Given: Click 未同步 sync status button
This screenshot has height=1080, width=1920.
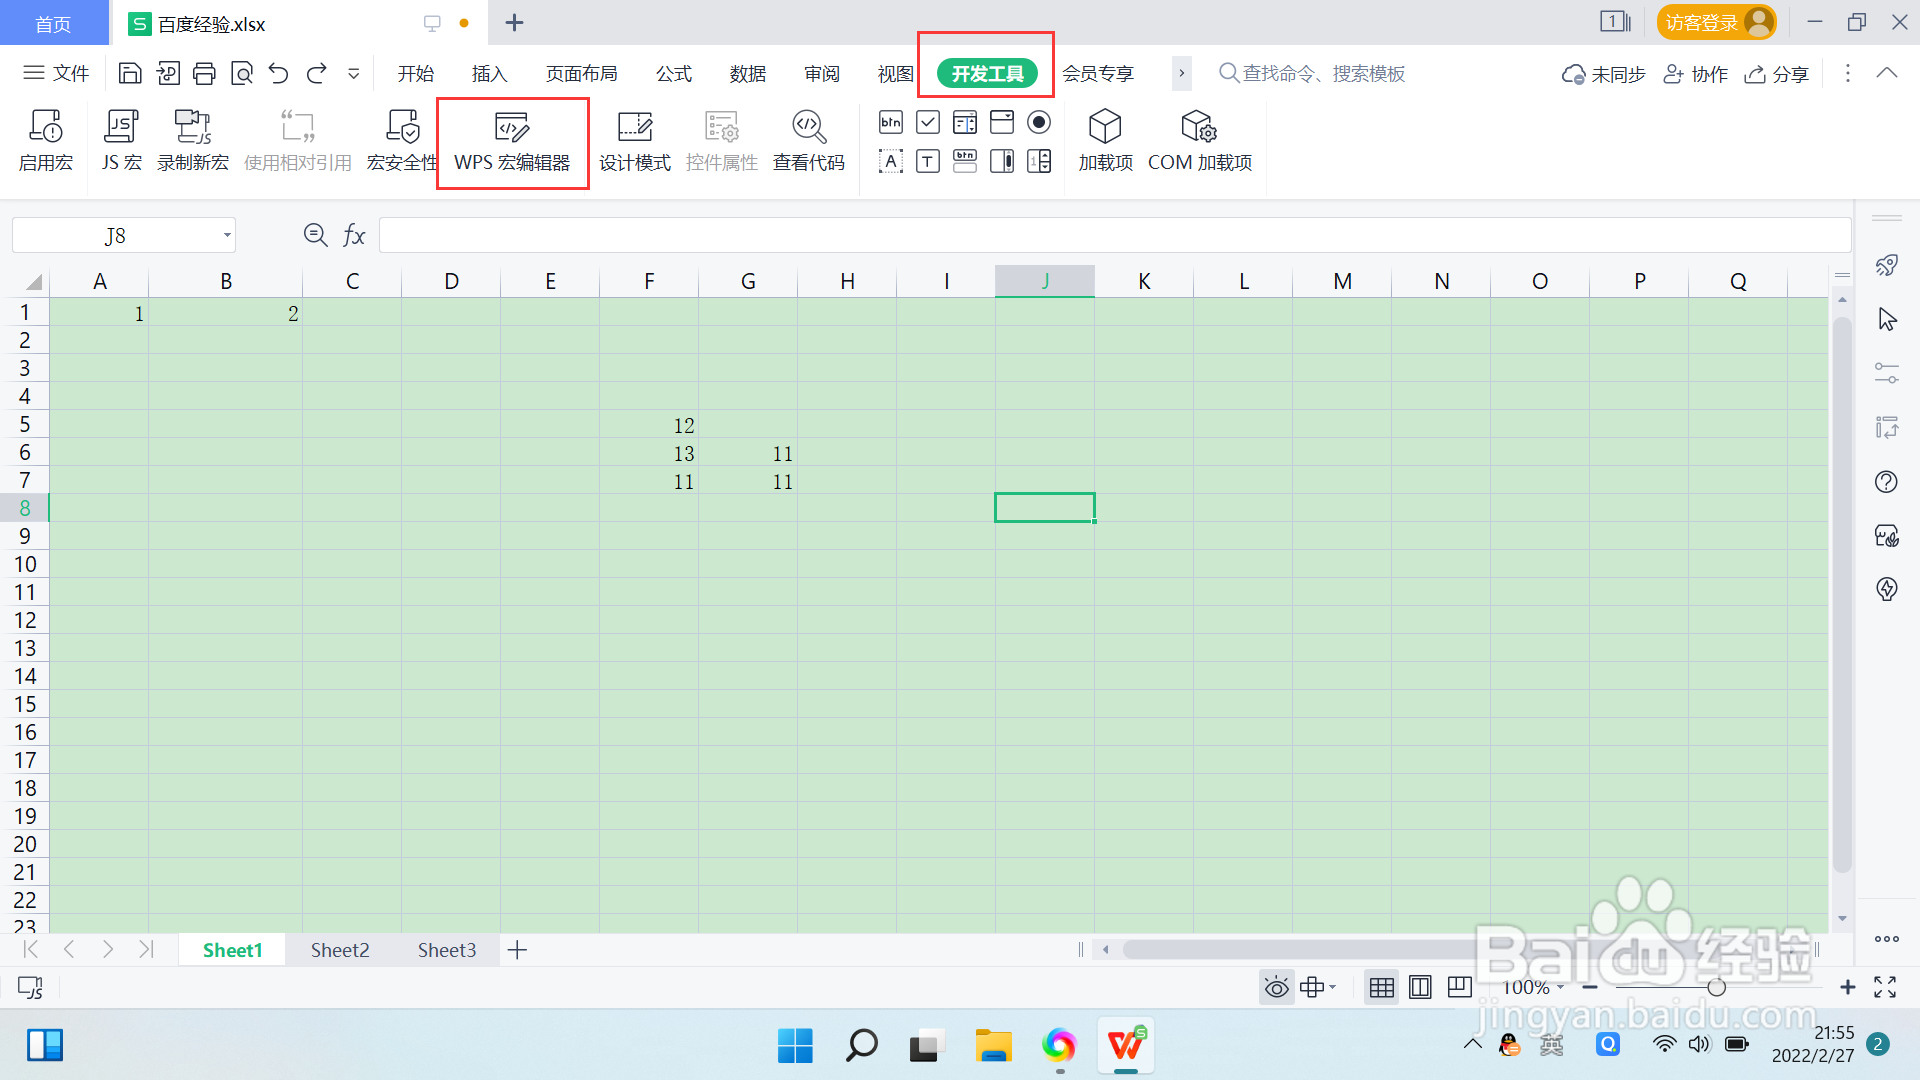Looking at the screenshot, I should click(1604, 74).
